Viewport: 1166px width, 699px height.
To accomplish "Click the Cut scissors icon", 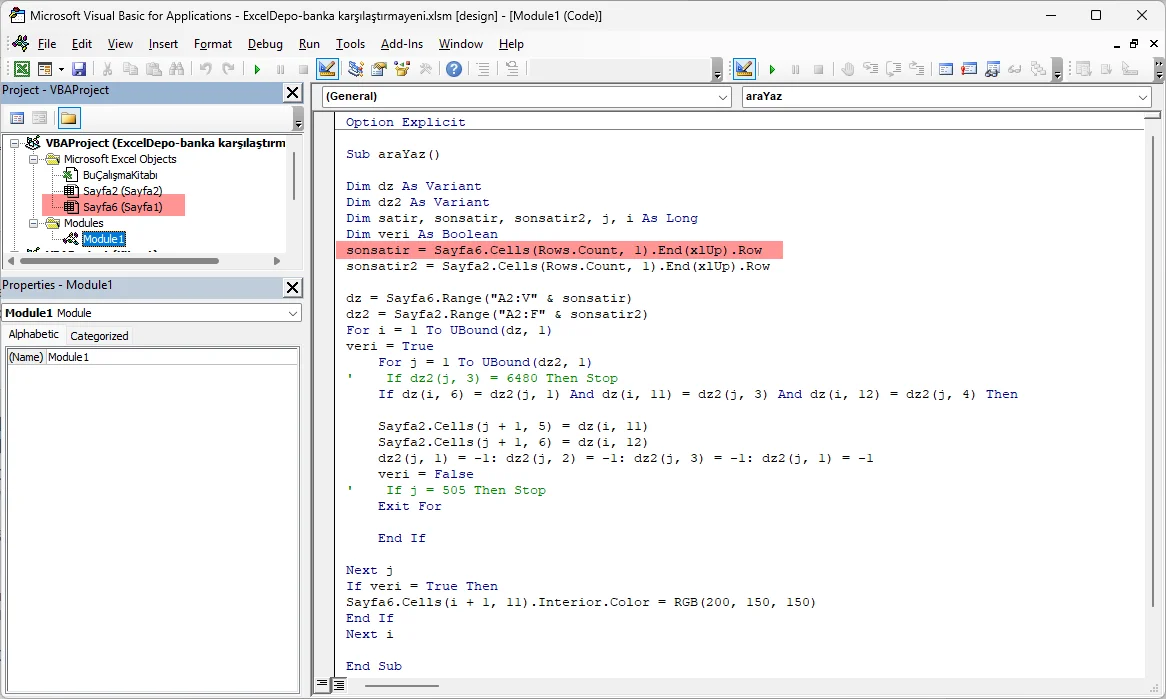I will (108, 69).
